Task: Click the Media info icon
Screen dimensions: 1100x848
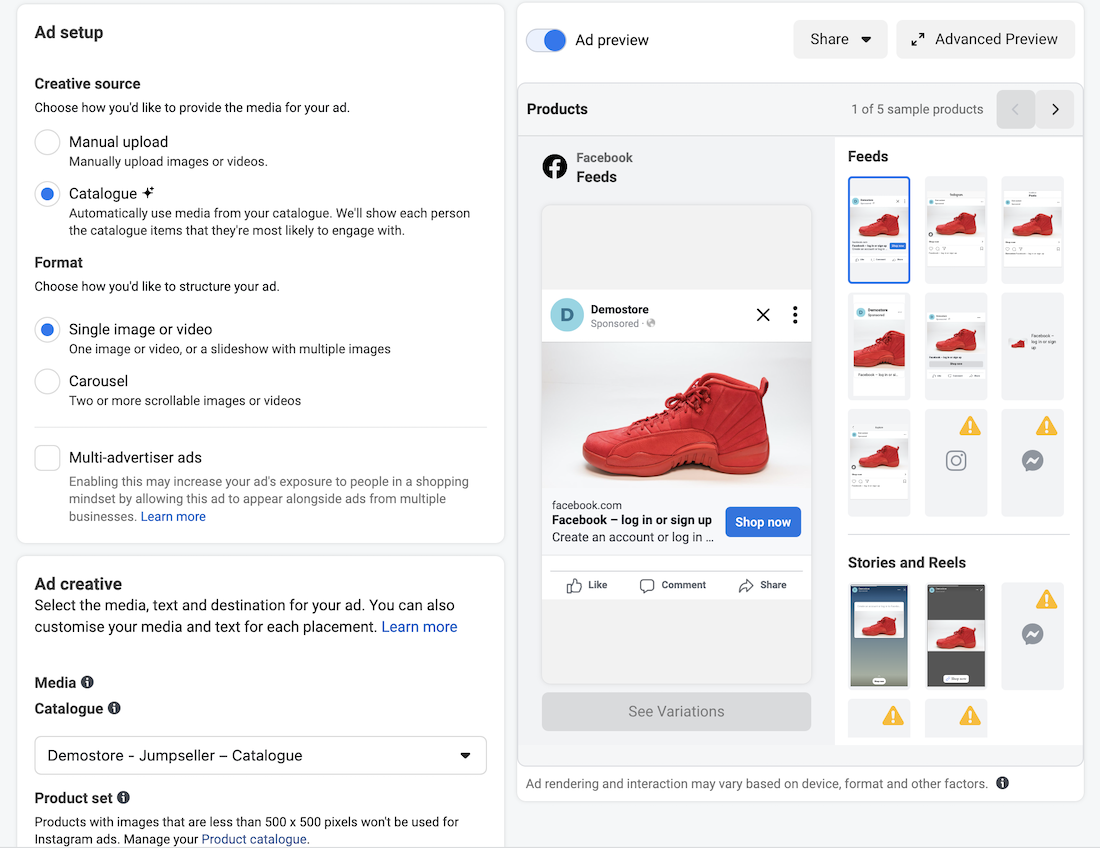Action: [87, 682]
